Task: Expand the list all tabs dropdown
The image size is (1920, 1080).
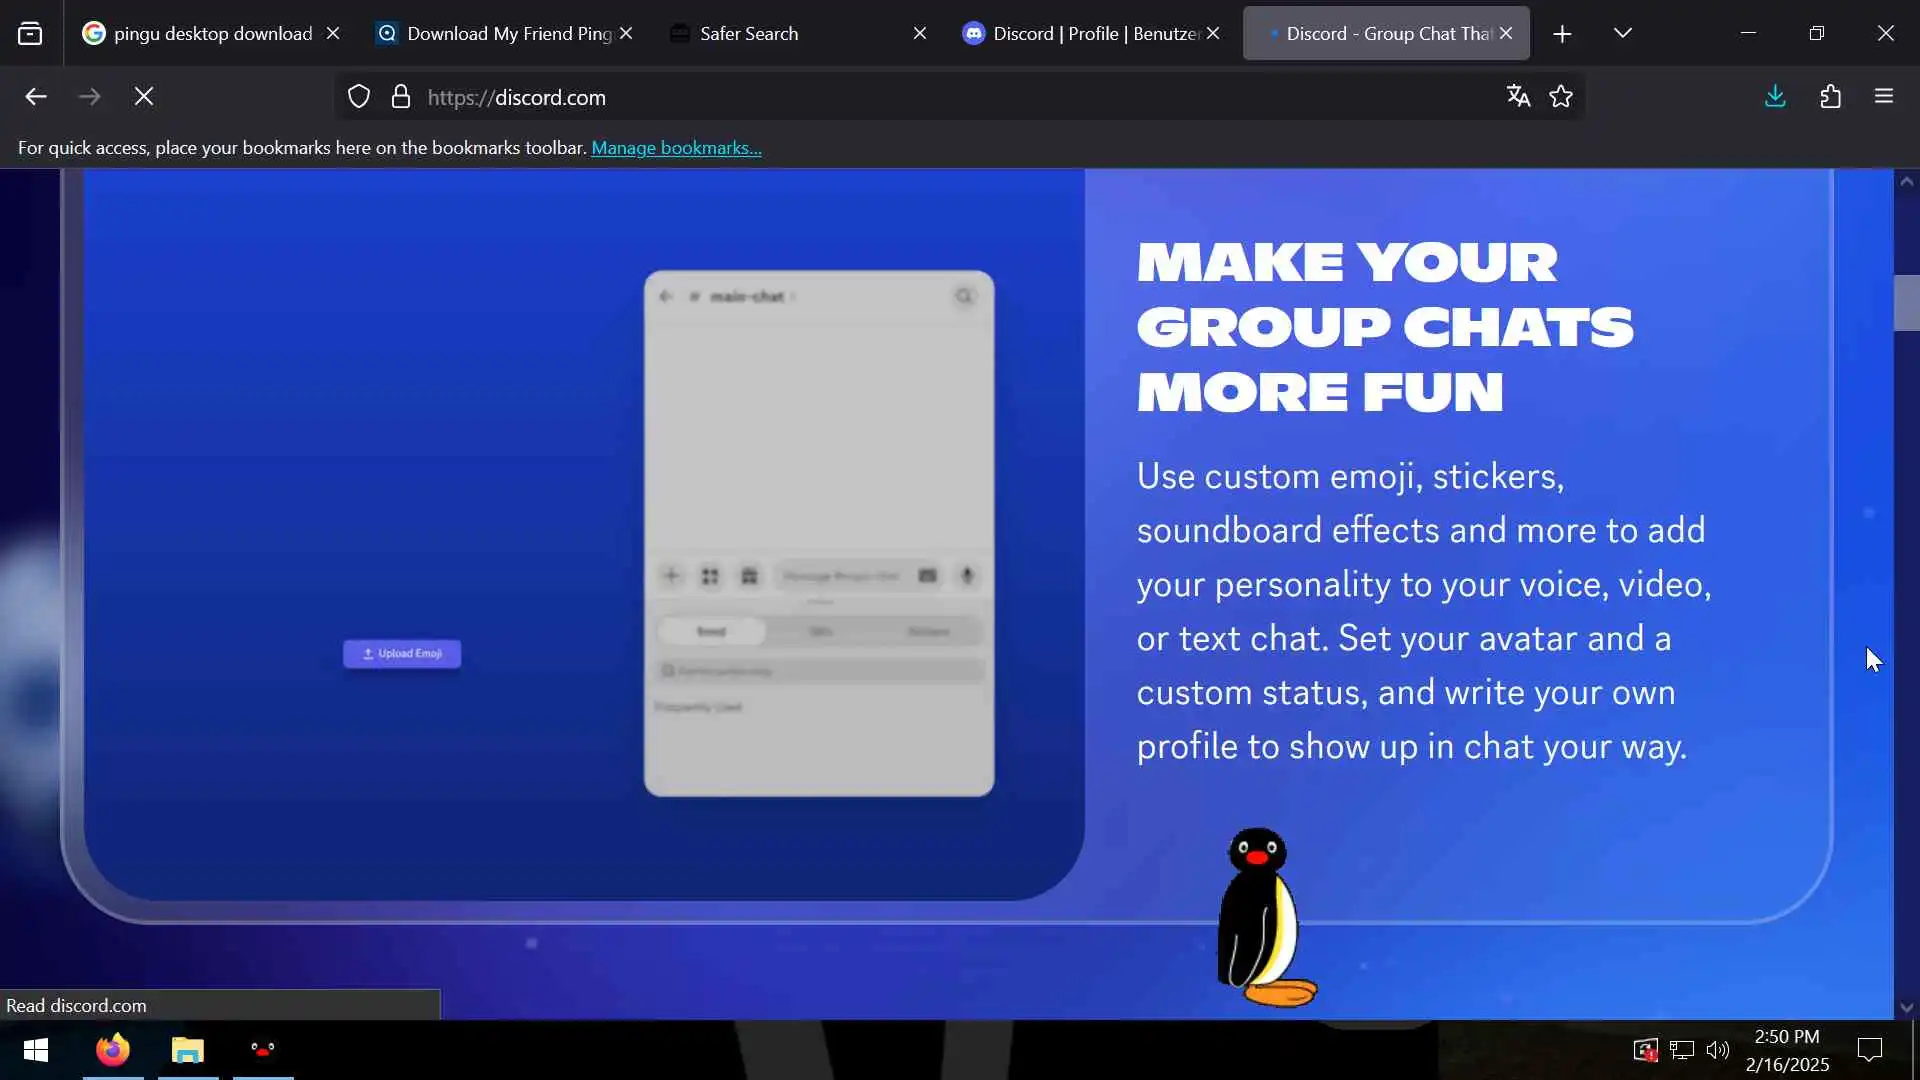Action: [x=1623, y=33]
